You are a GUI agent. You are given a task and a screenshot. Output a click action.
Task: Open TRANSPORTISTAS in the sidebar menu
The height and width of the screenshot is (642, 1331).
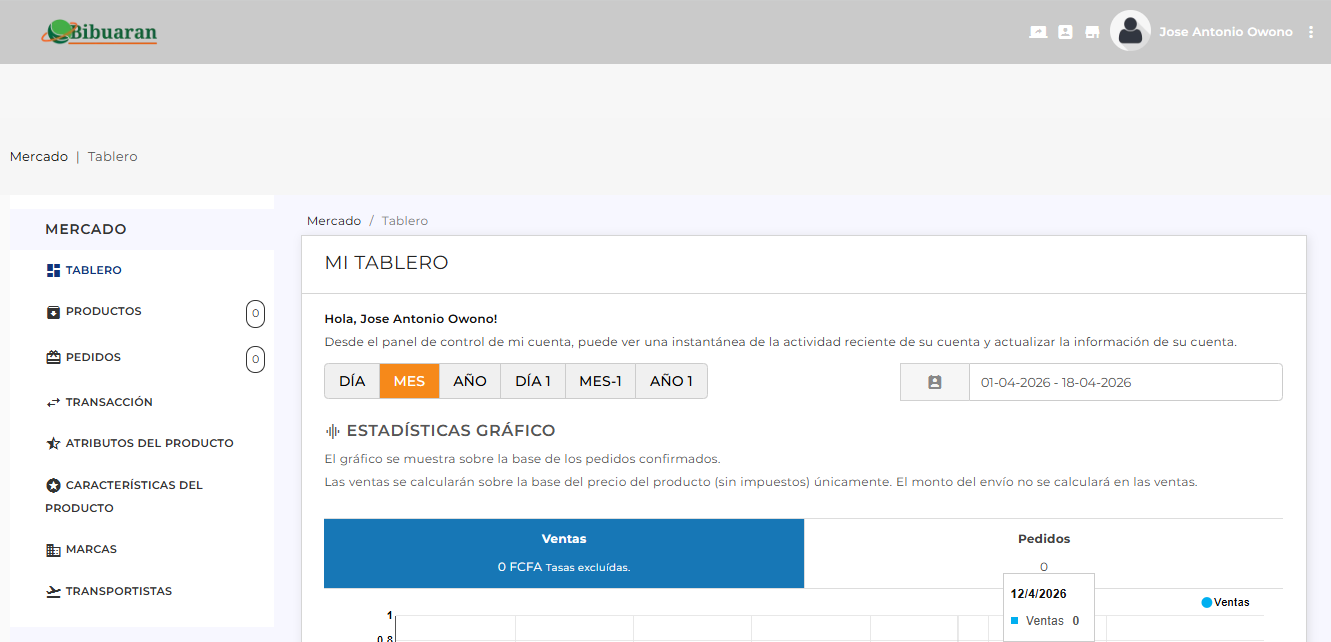[x=119, y=591]
